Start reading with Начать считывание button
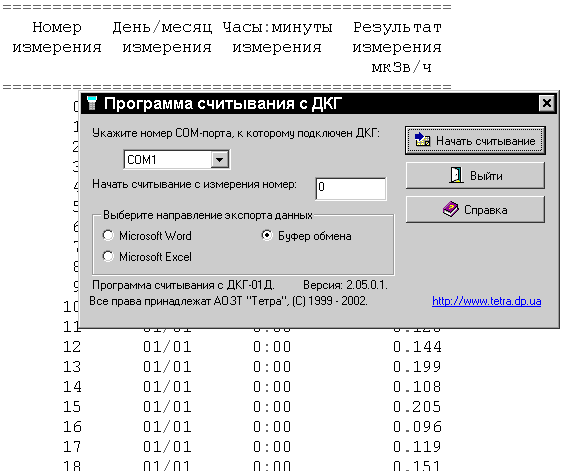This screenshot has width=562, height=471. (x=475, y=140)
